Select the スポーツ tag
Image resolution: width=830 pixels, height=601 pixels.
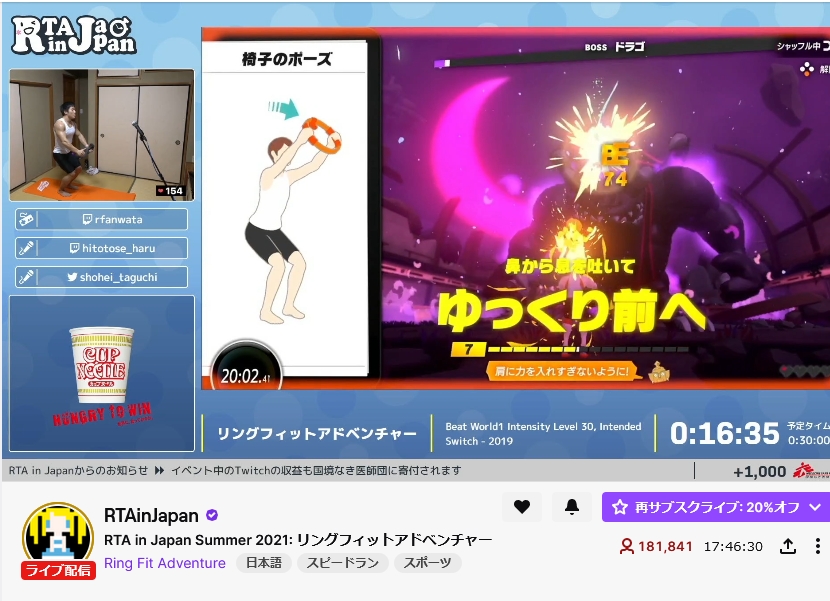tap(428, 563)
